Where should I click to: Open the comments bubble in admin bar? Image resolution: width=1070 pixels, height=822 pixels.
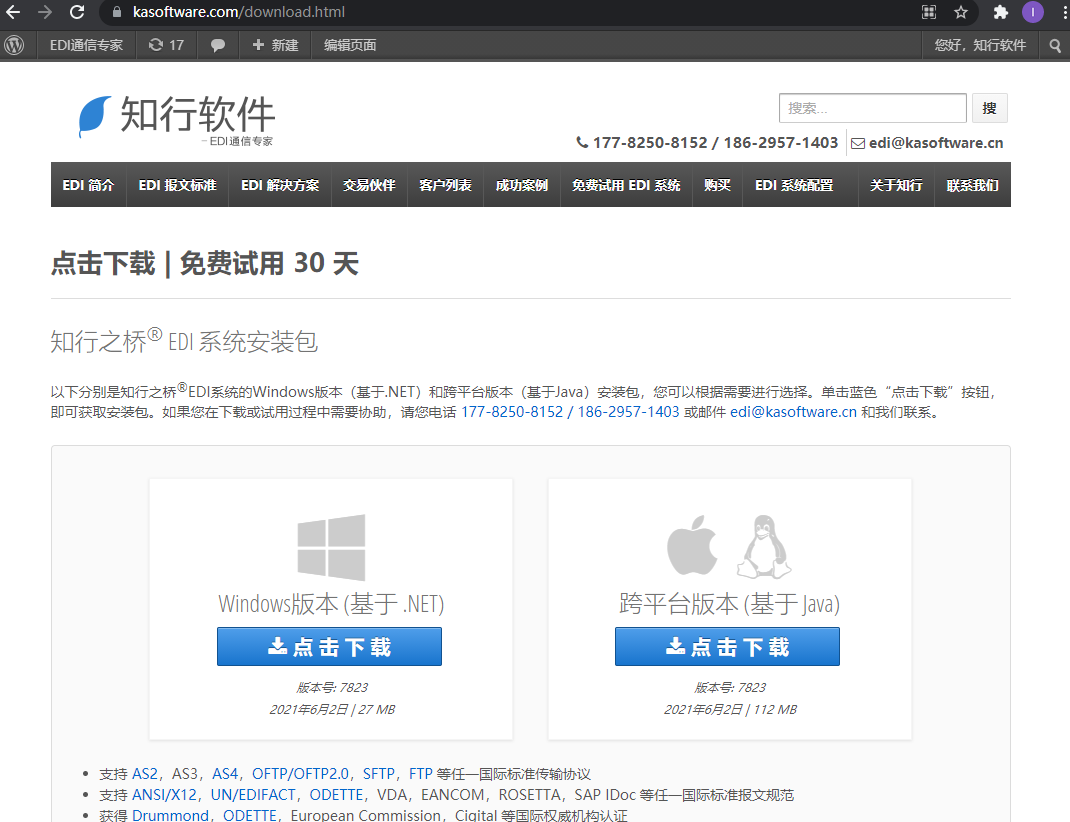(x=218, y=45)
